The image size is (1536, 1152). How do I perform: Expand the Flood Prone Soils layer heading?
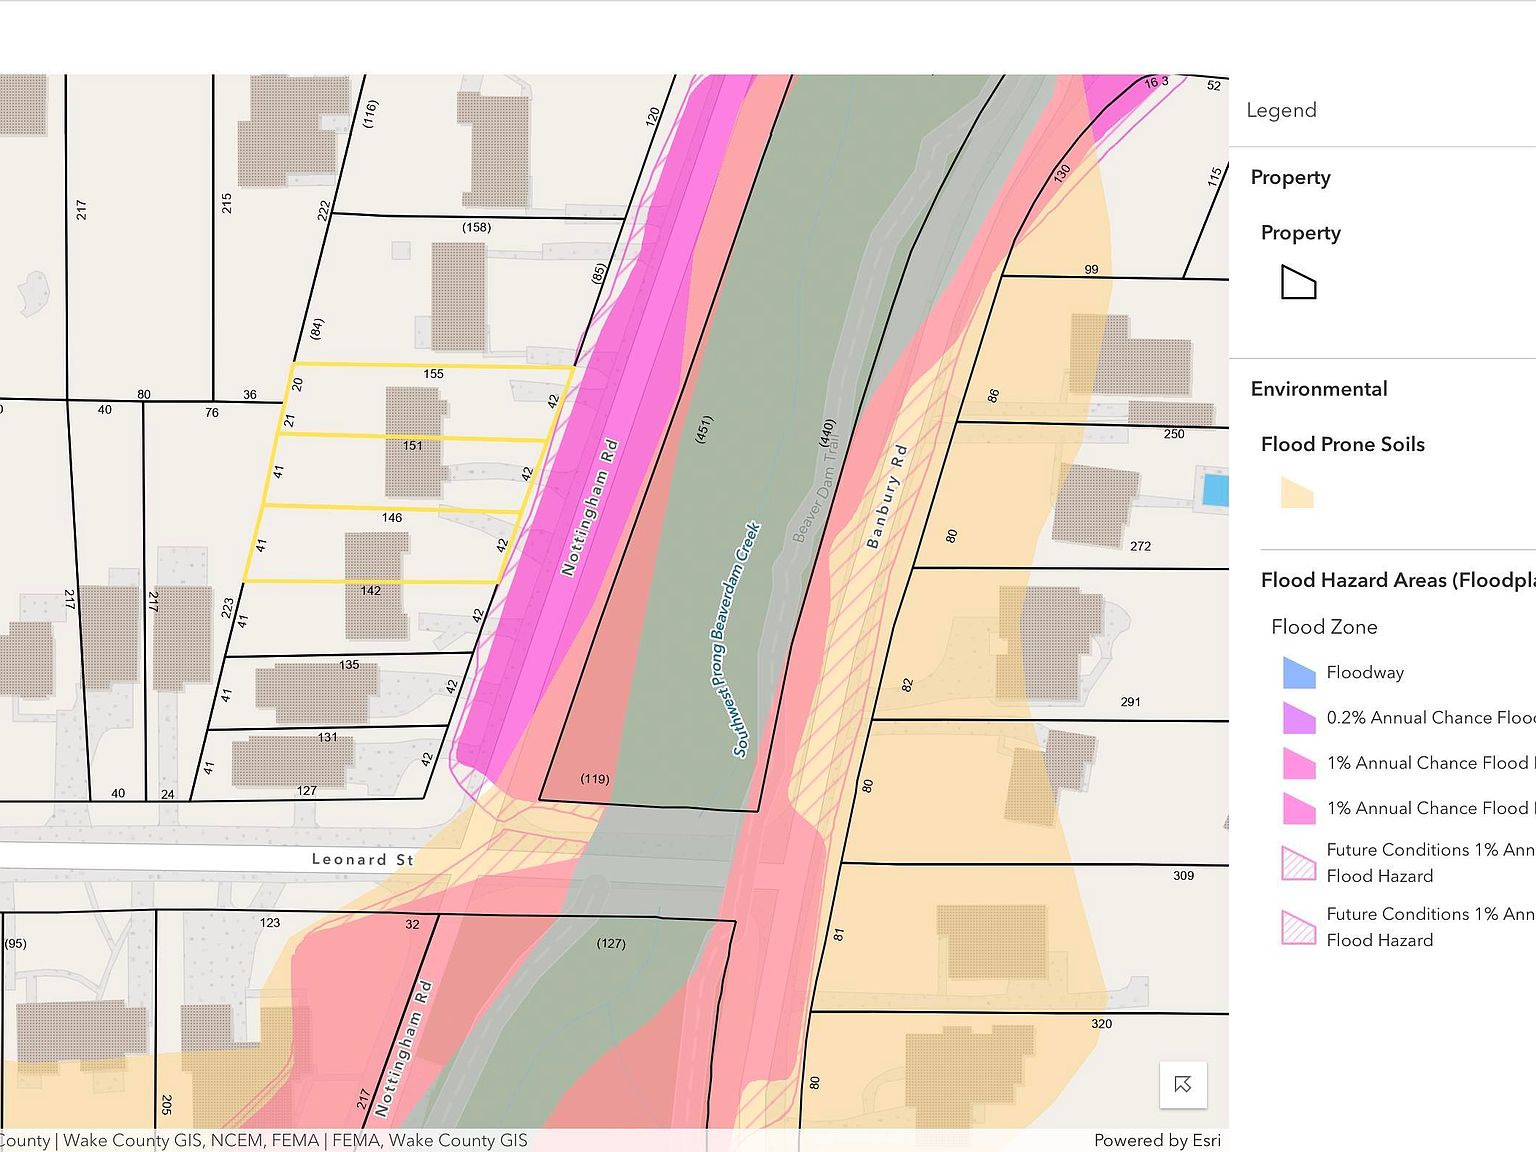[x=1342, y=444]
